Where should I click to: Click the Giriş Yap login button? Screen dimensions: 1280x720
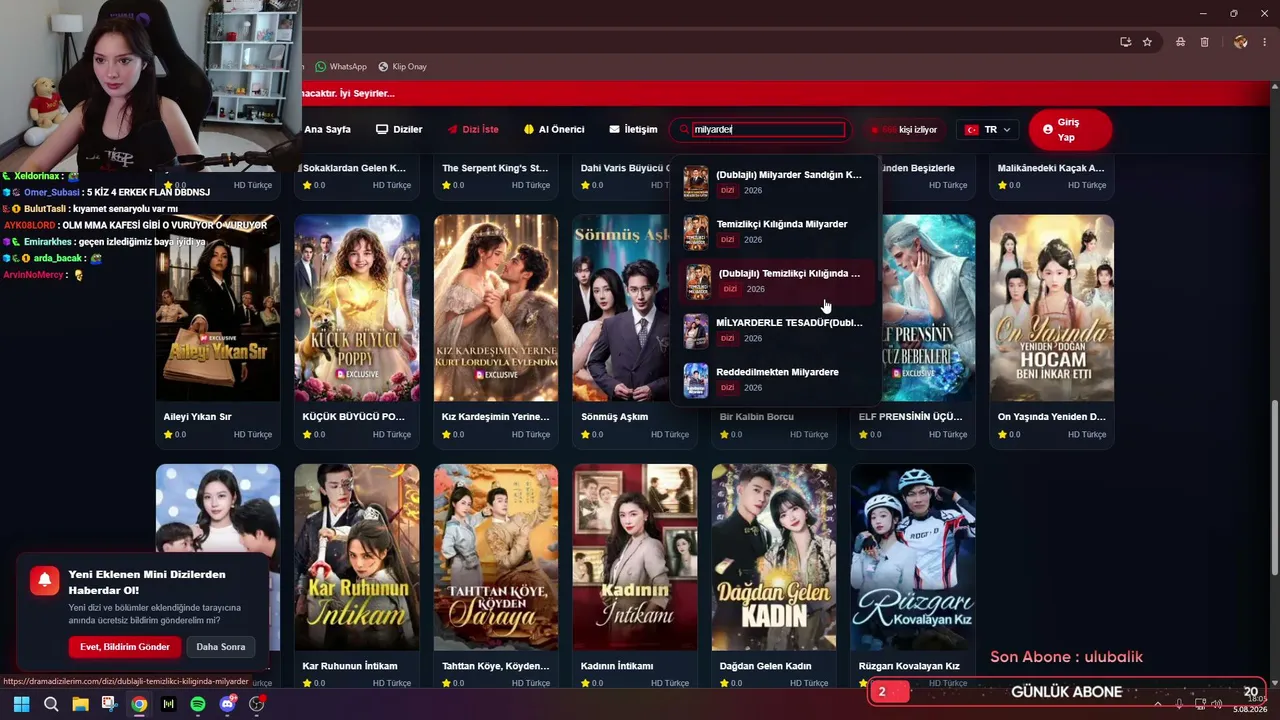point(1070,130)
